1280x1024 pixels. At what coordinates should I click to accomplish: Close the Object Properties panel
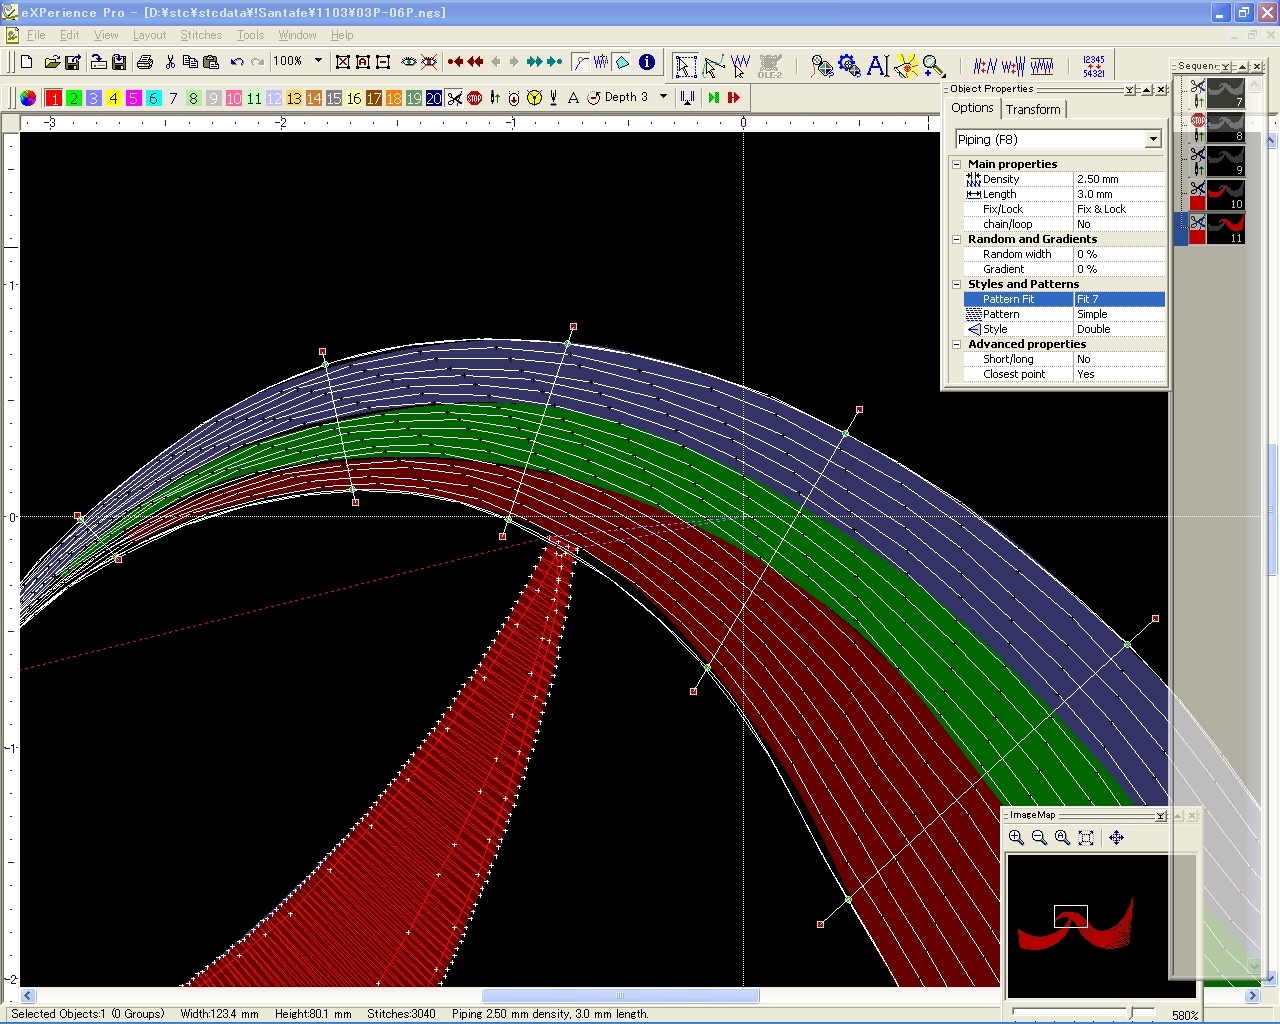pyautogui.click(x=1161, y=90)
